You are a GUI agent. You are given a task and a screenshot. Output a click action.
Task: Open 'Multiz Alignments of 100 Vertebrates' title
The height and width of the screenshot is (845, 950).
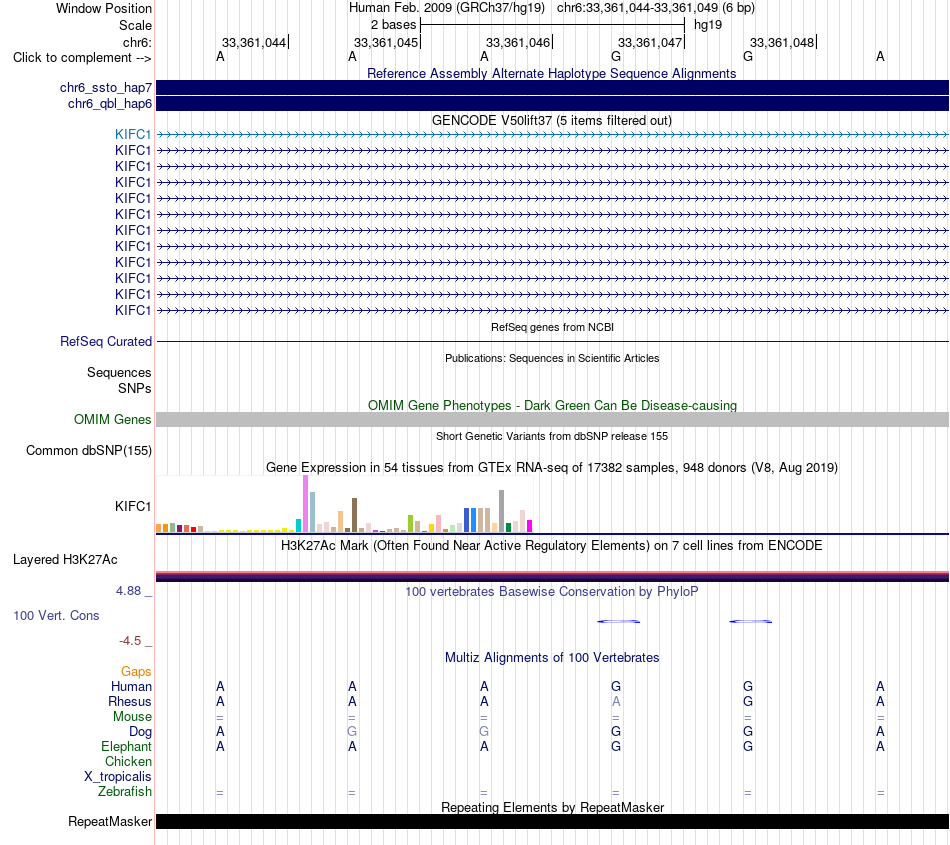pos(552,657)
